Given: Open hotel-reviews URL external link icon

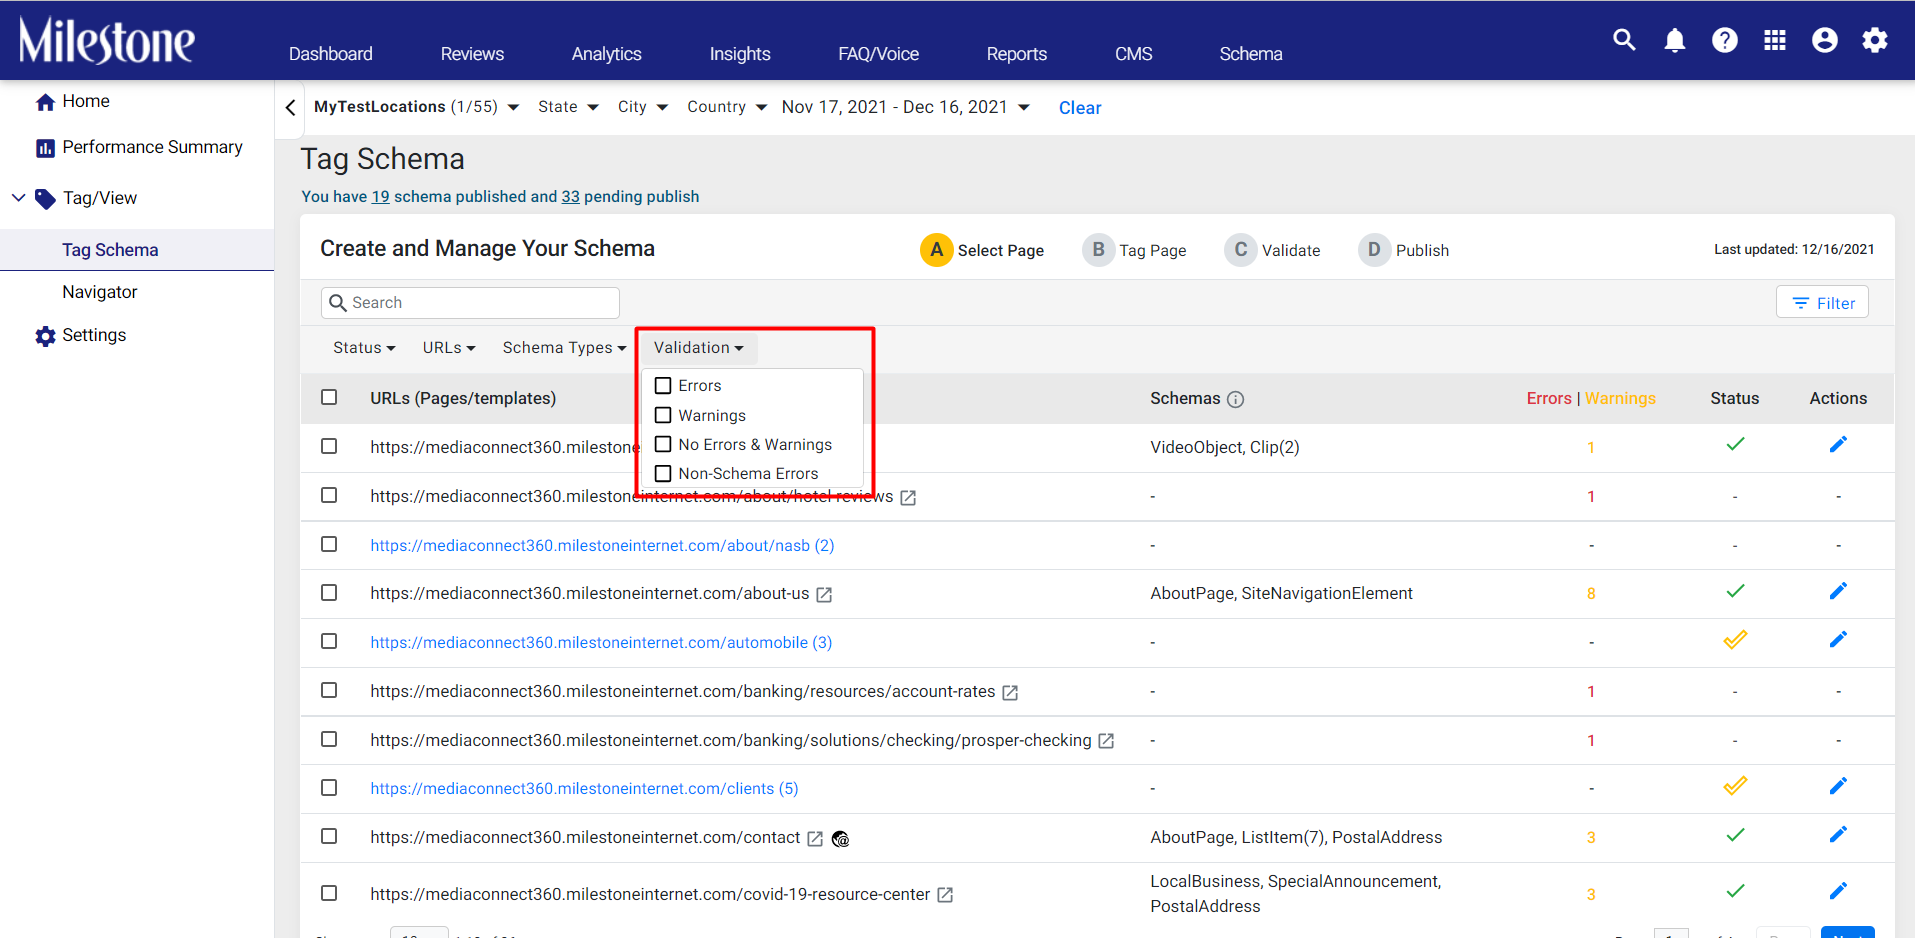Looking at the screenshot, I should (x=908, y=498).
